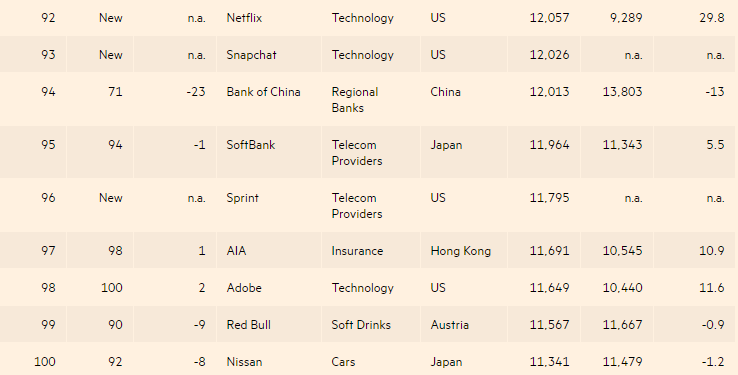The width and height of the screenshot is (738, 375).
Task: Select the Snapchat brand name
Action: (x=251, y=55)
